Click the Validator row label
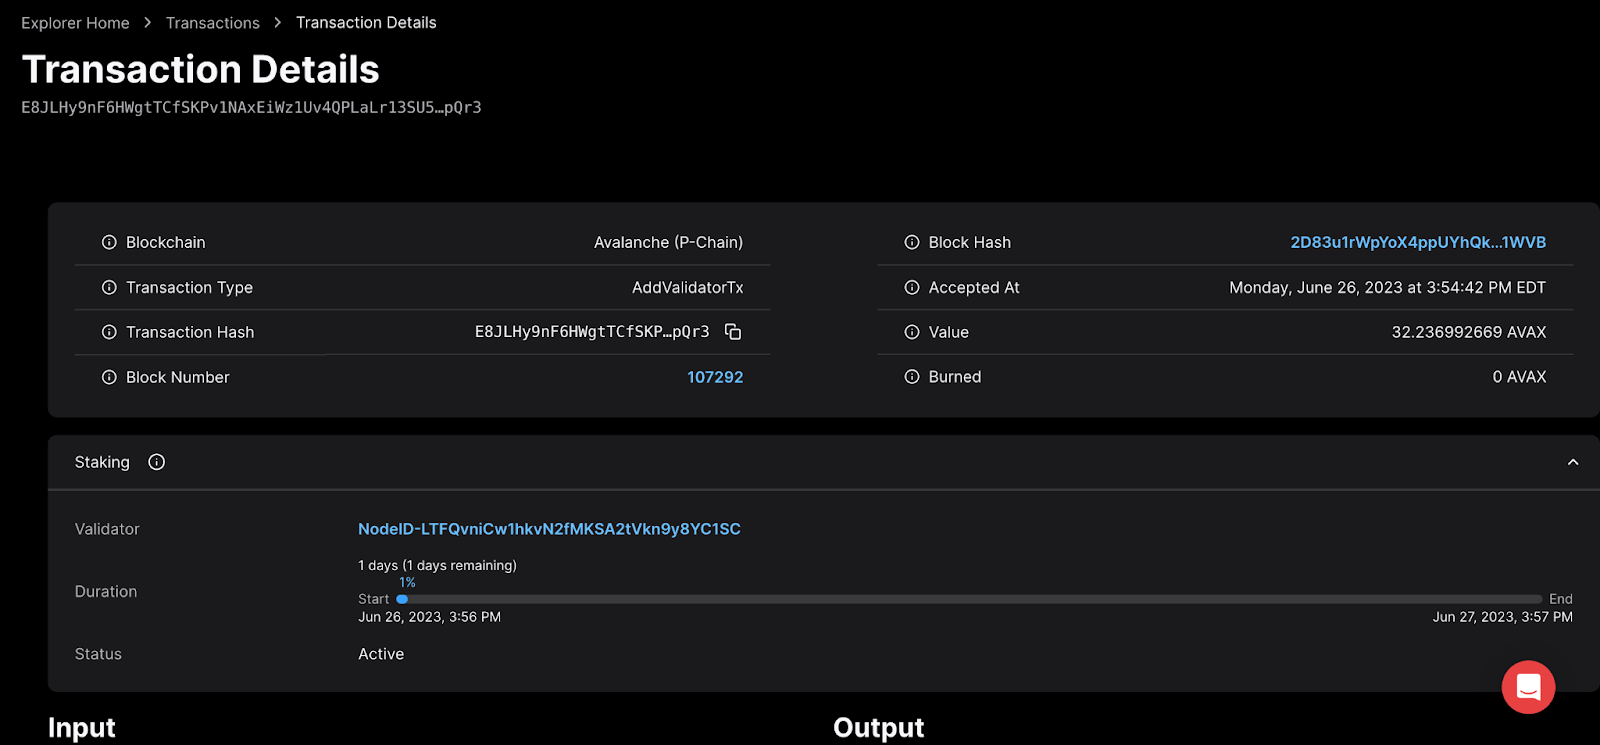1600x745 pixels. tap(107, 529)
